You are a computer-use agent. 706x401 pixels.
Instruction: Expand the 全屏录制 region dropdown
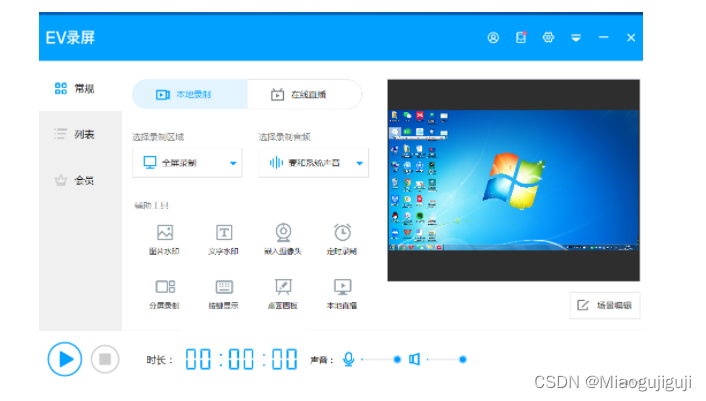187,162
